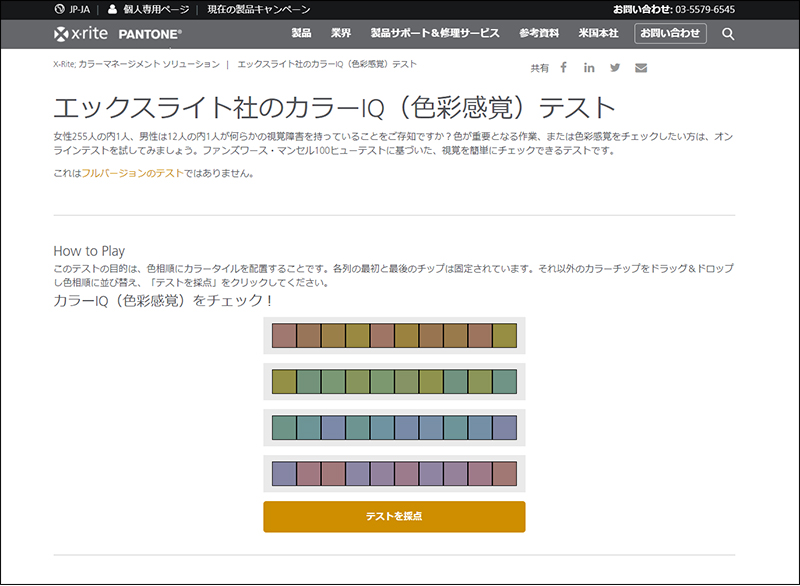Viewport: 800px width, 586px height.
Task: Share page via LinkedIn icon
Action: (x=589, y=67)
